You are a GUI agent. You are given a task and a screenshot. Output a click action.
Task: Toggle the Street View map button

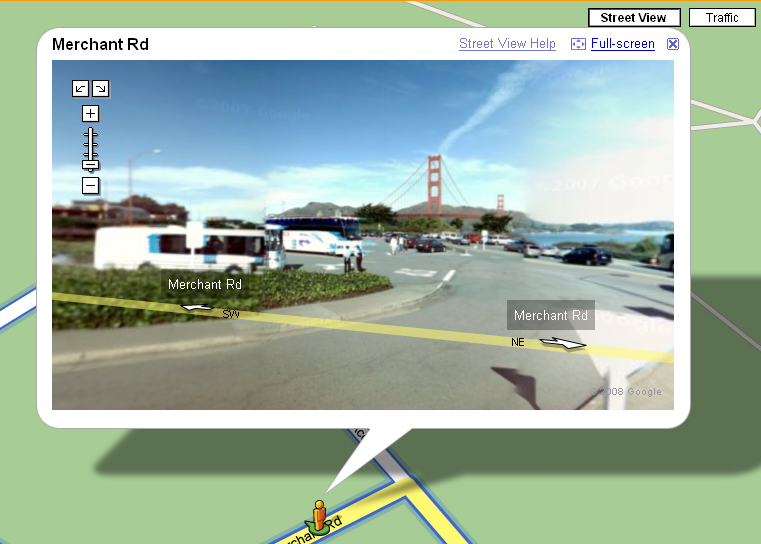click(634, 17)
